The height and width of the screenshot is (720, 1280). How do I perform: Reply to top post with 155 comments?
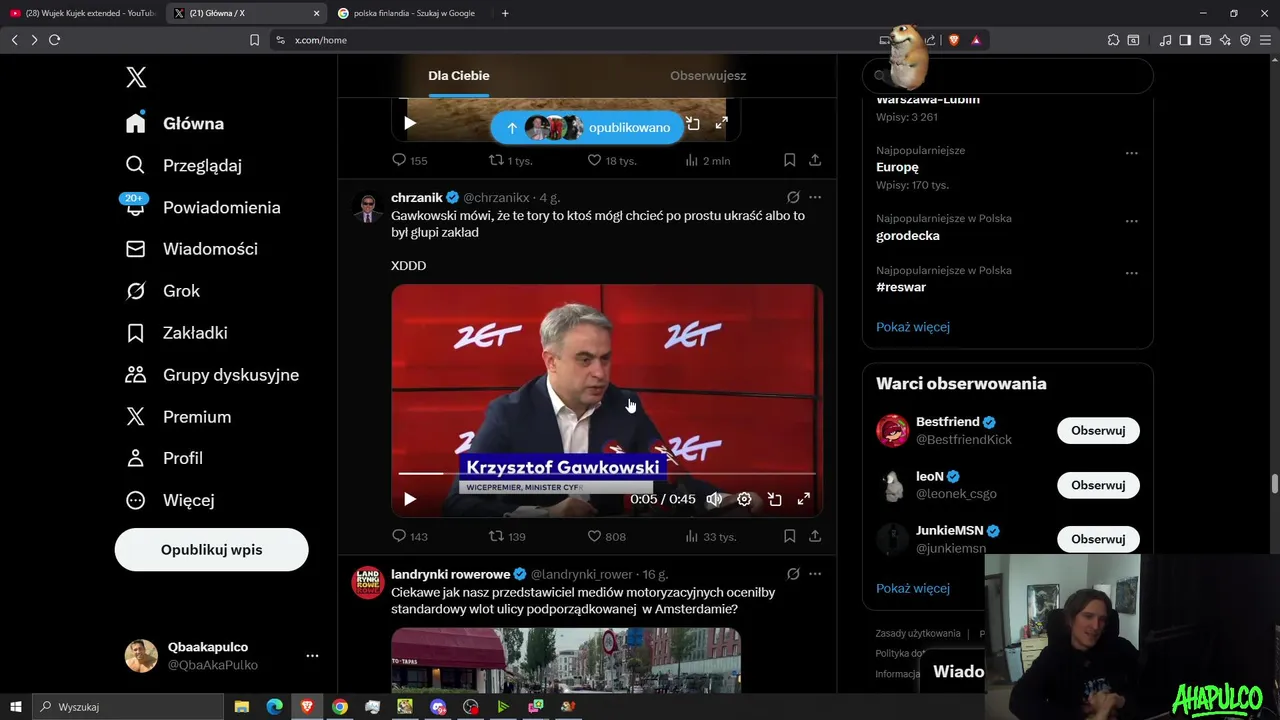(x=410, y=160)
